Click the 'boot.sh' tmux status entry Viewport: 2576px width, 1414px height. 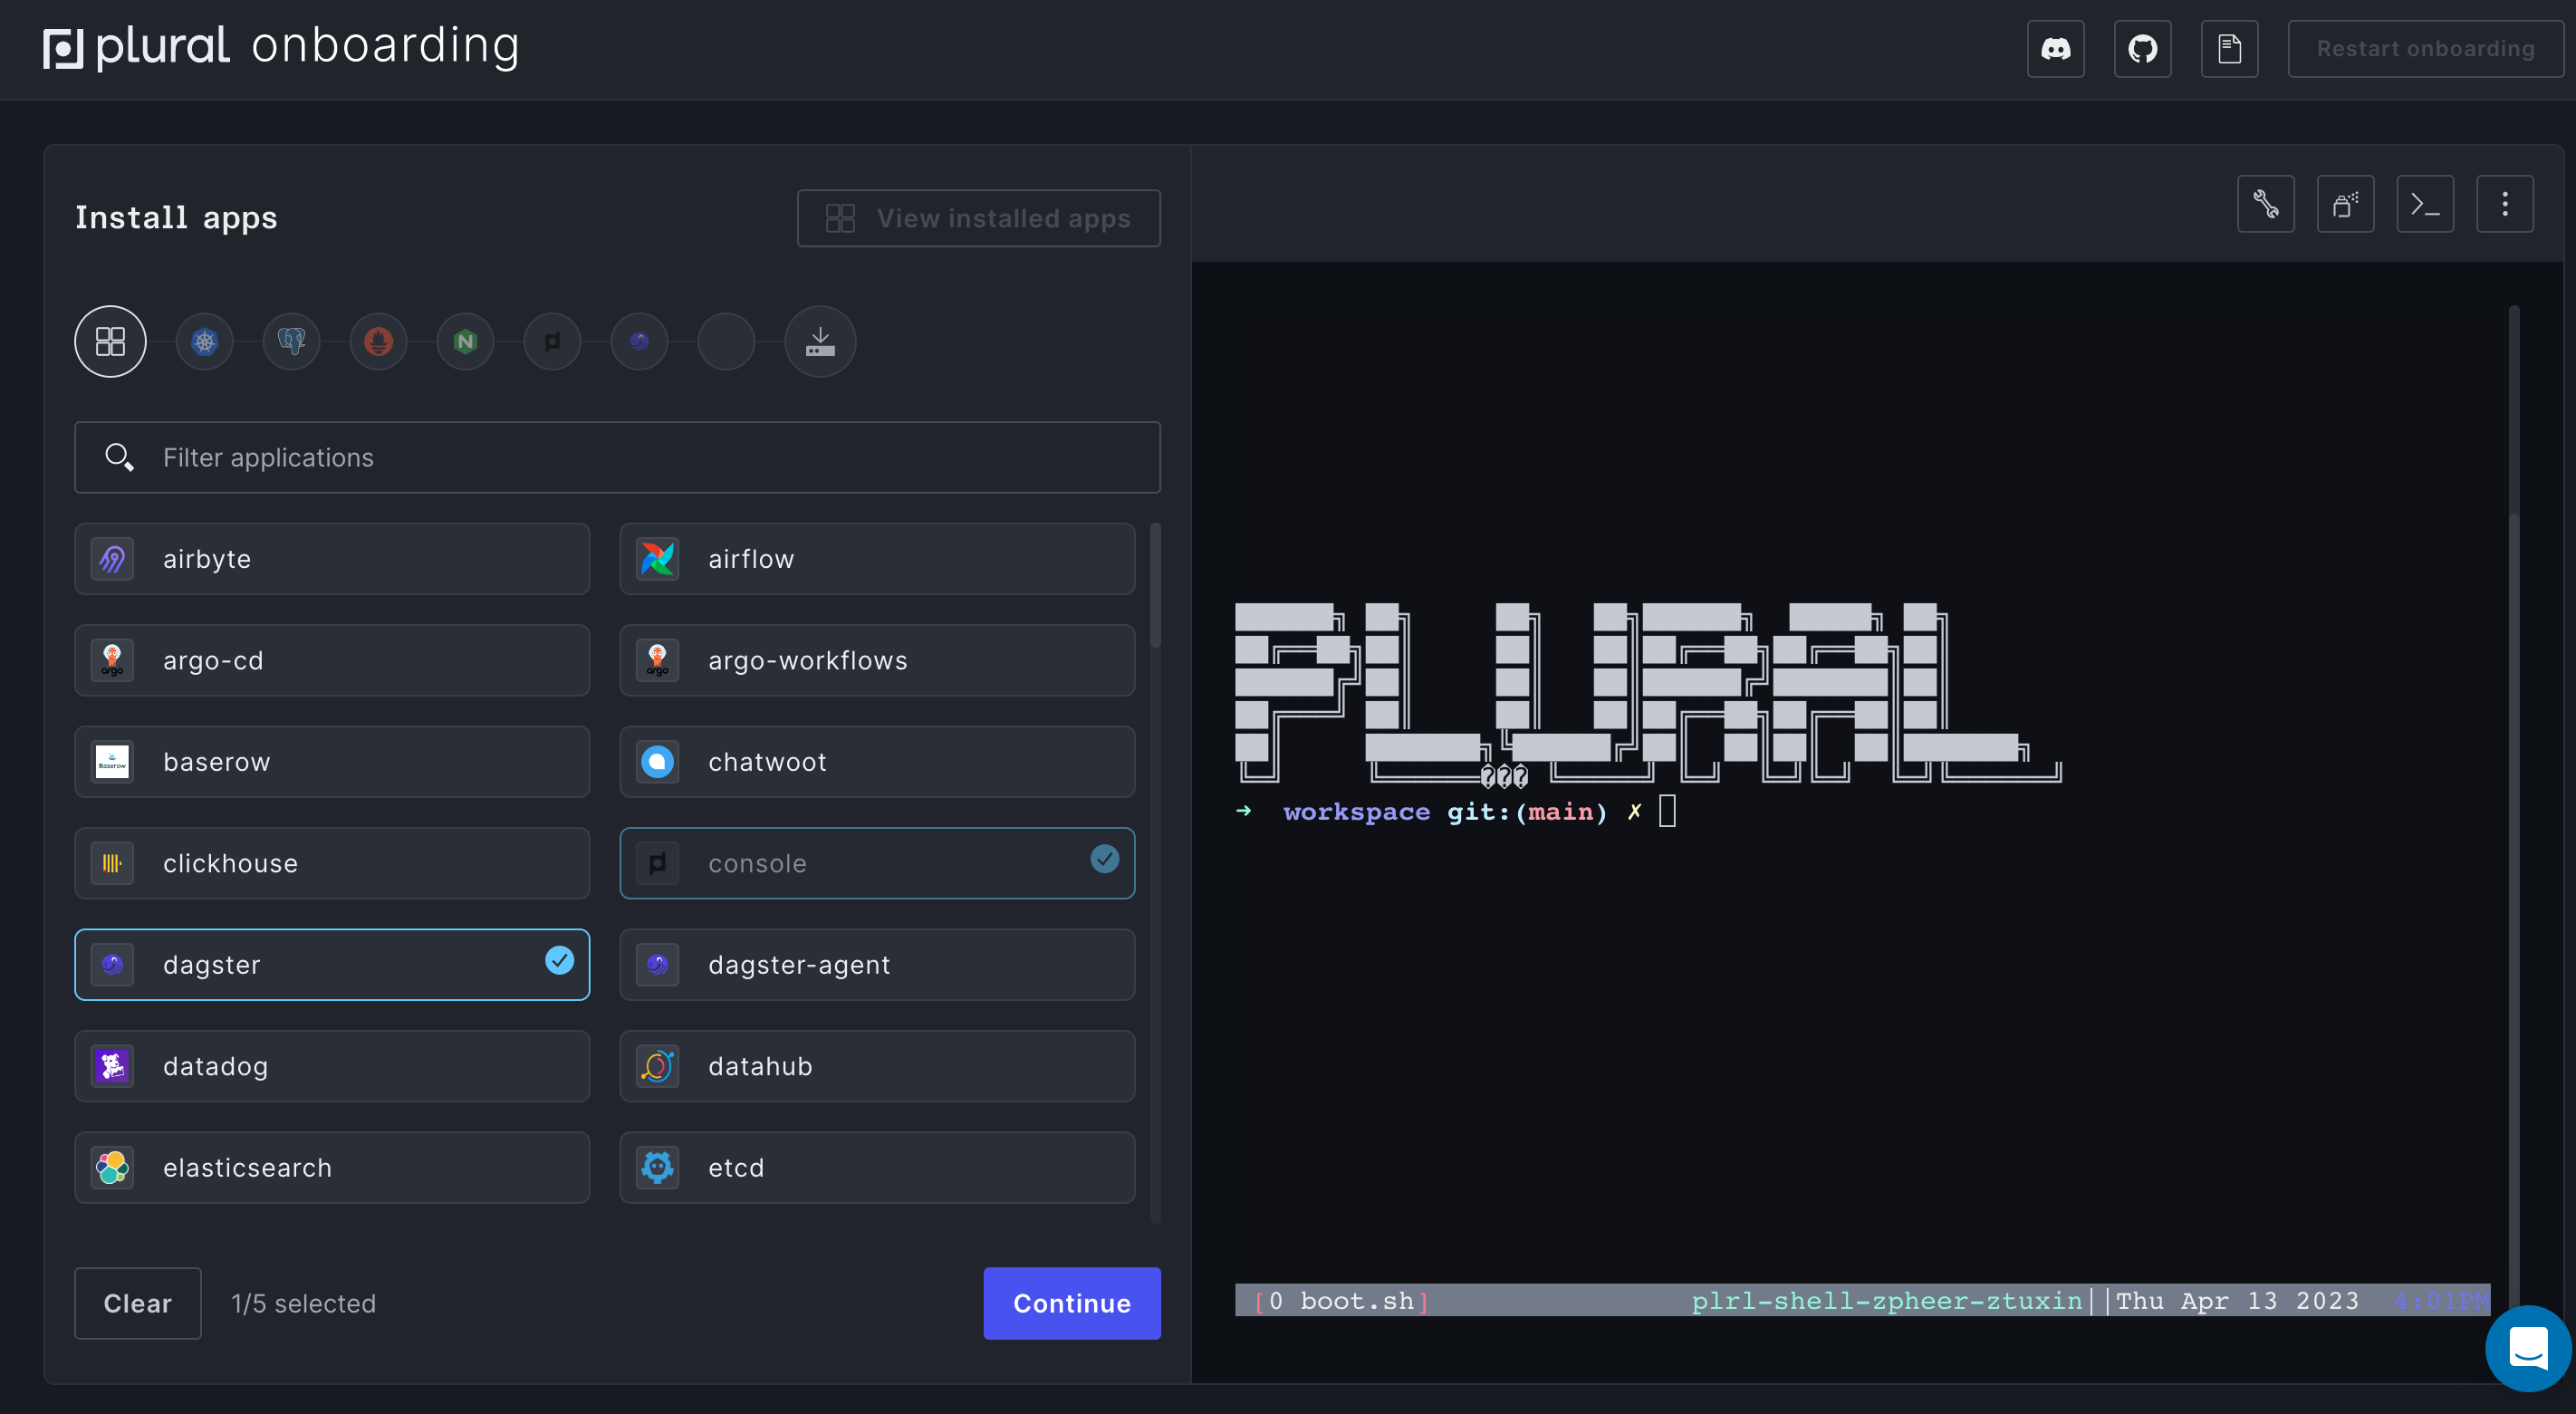(x=1357, y=1300)
